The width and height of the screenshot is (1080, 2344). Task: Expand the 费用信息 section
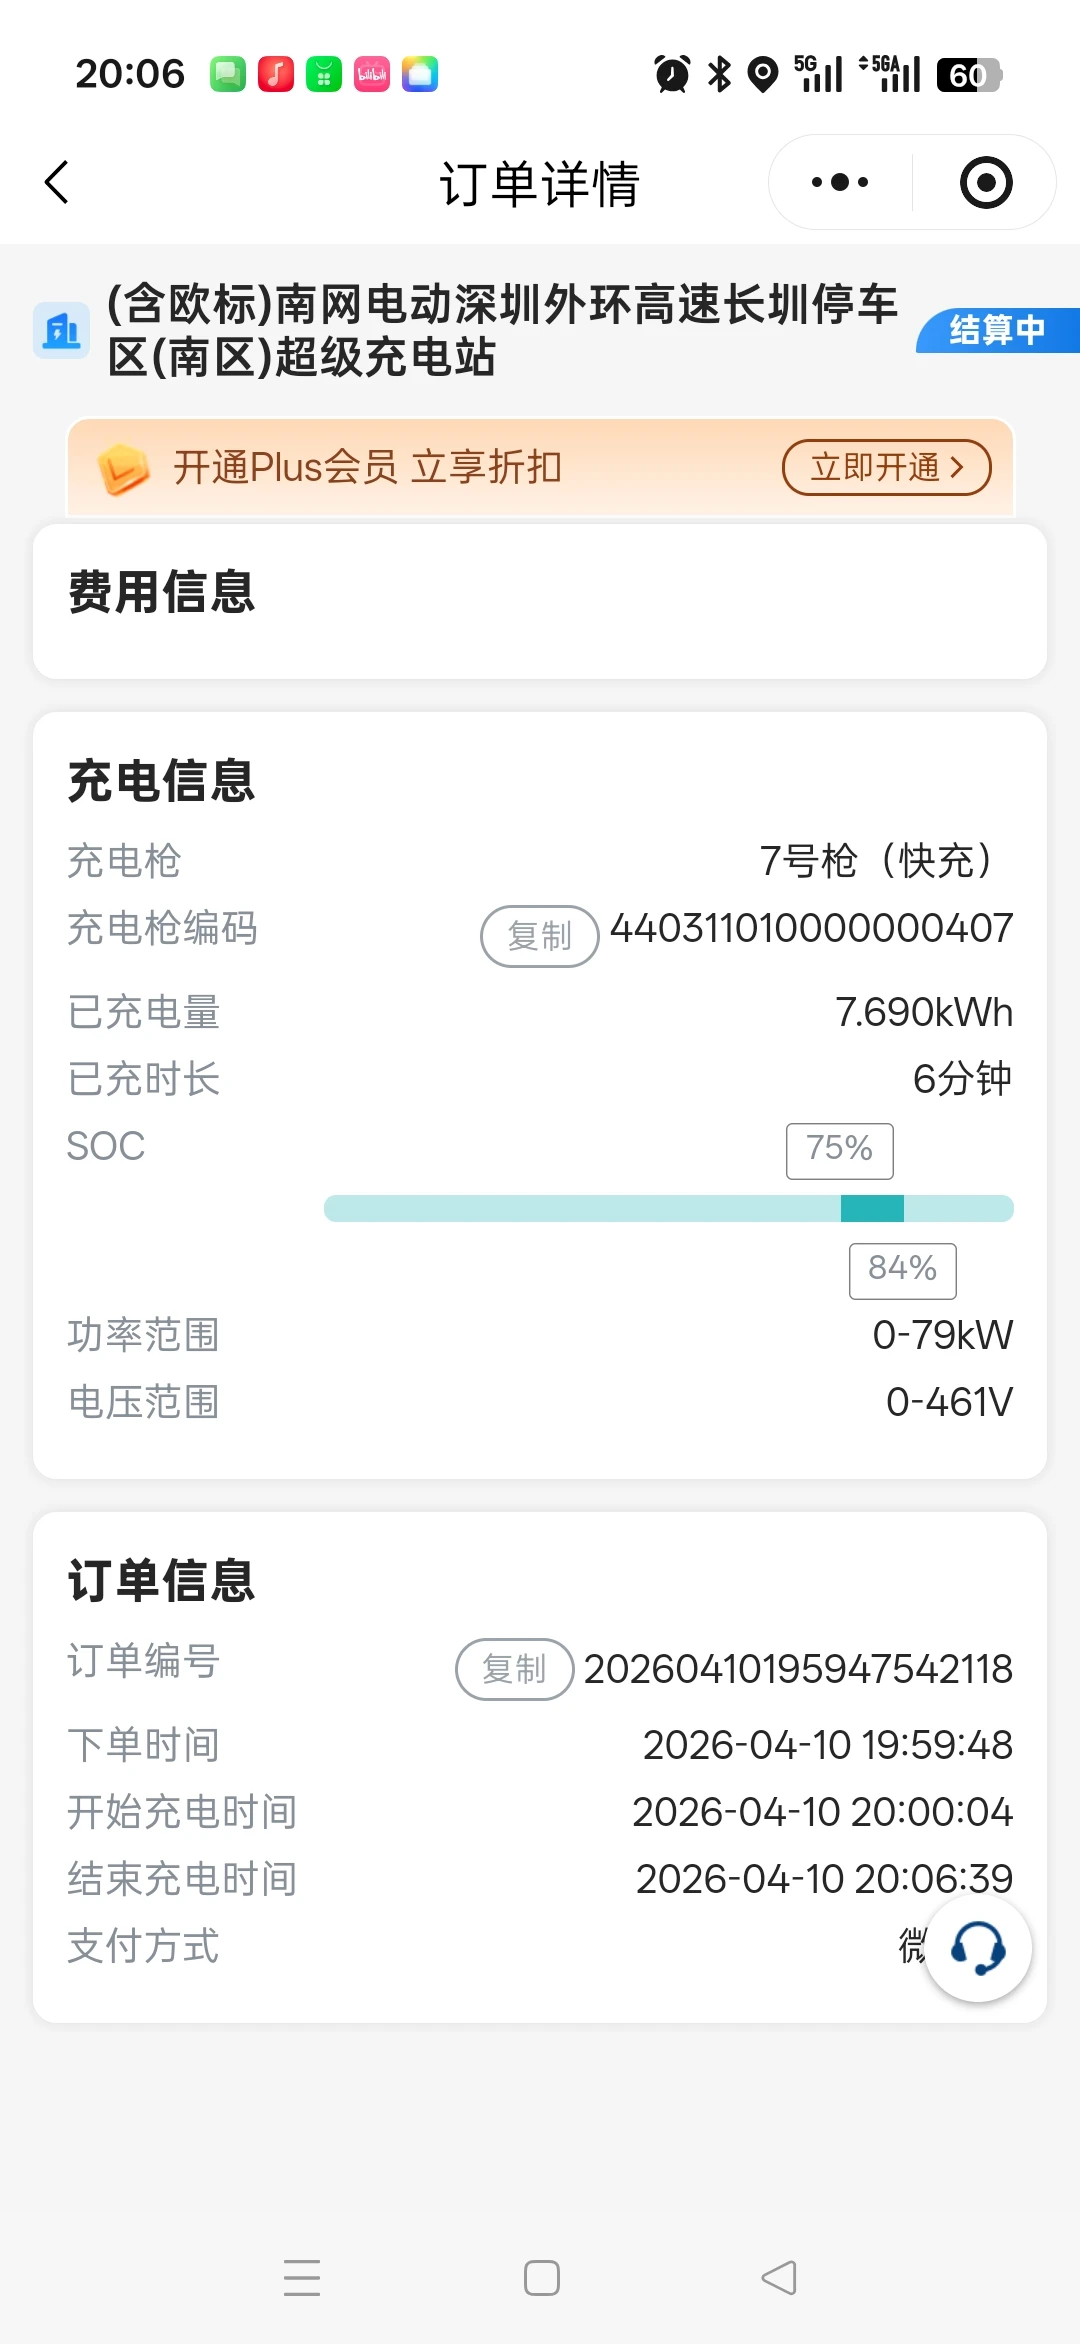click(540, 592)
